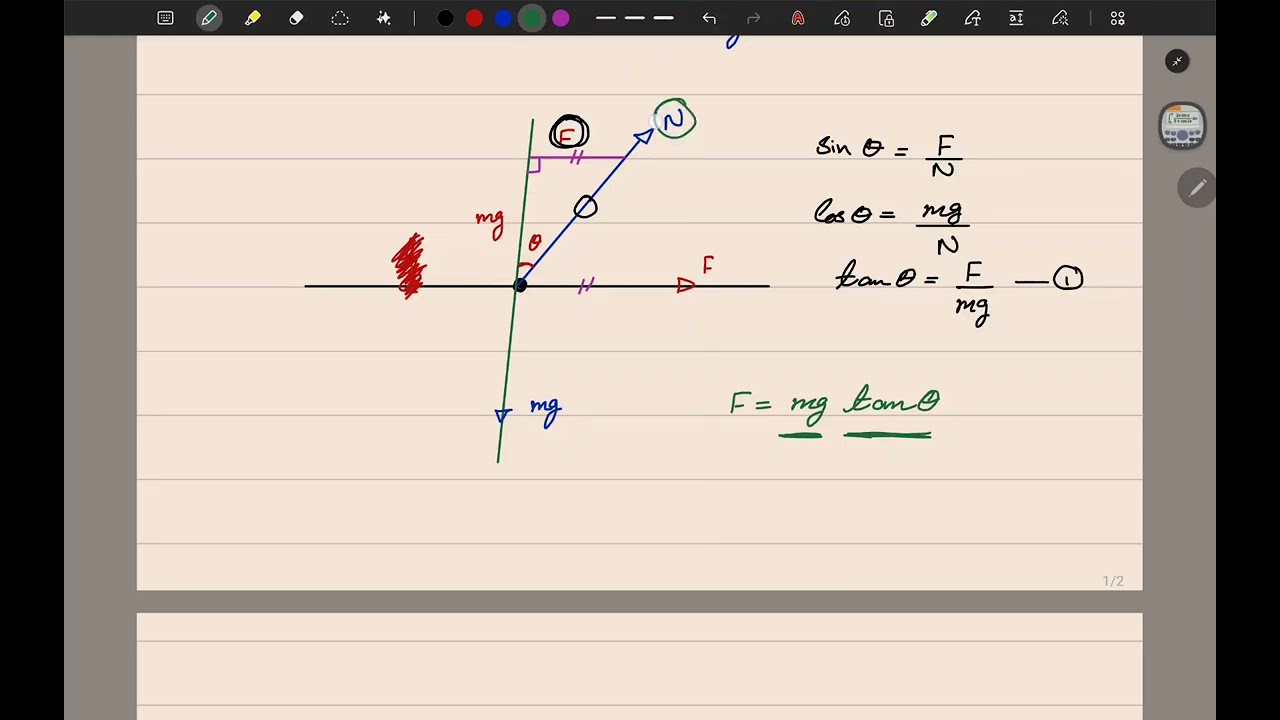Choose the purple pen color
Viewport: 1280px width, 720px height.
[561, 18]
